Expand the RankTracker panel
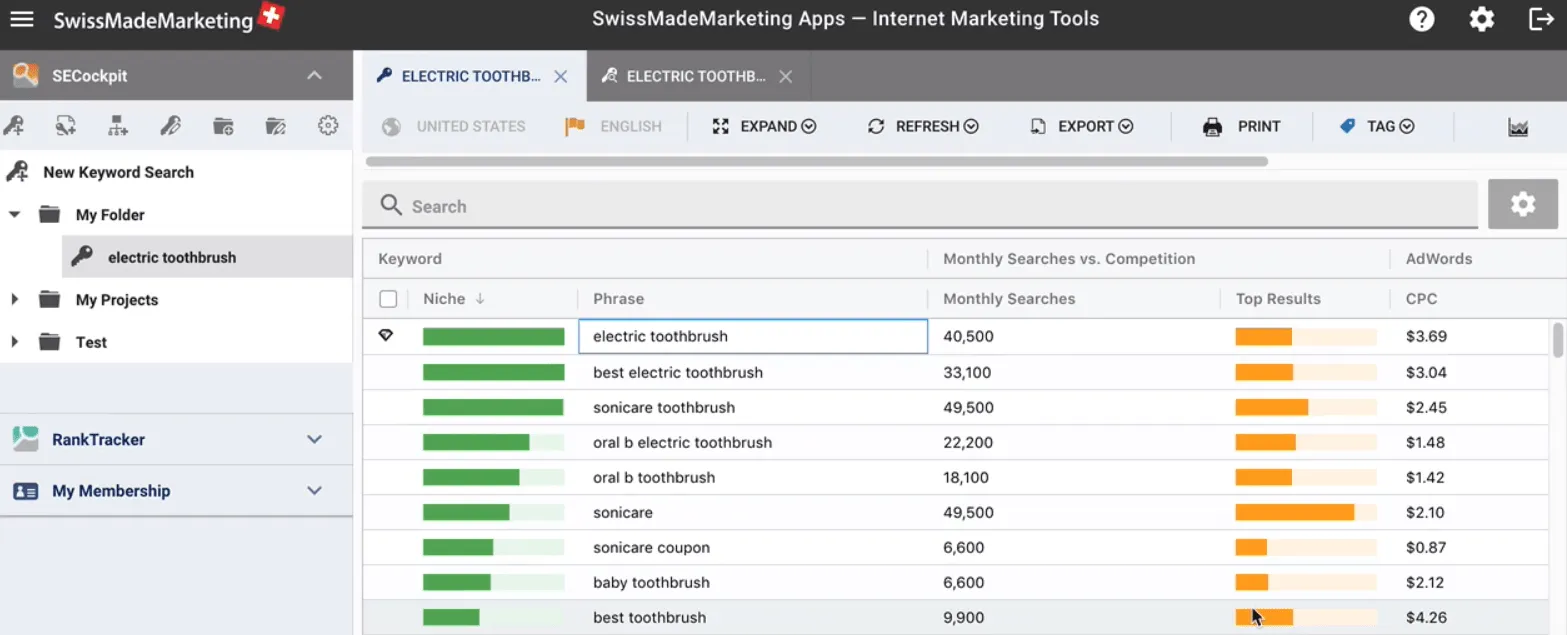The height and width of the screenshot is (635, 1567). [314, 440]
